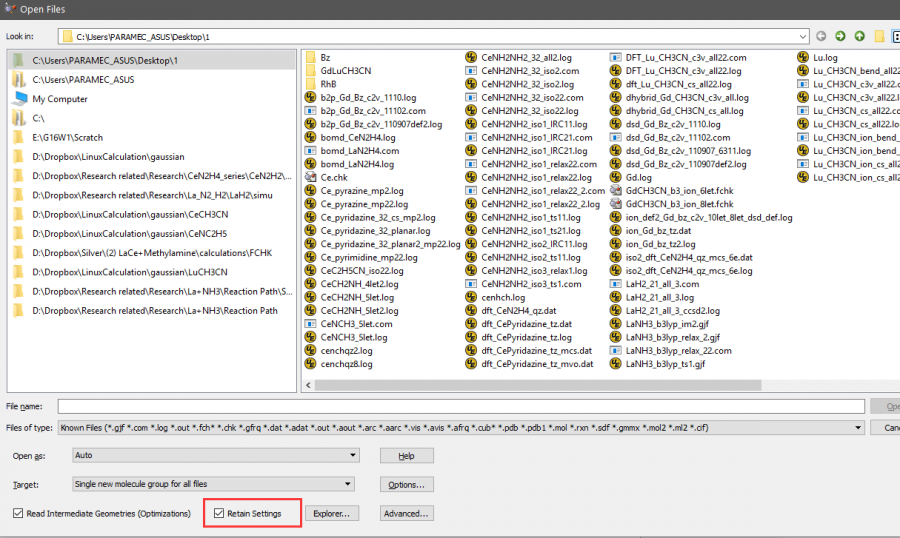Select the My Computer entry
The width and height of the screenshot is (900, 538).
point(60,99)
